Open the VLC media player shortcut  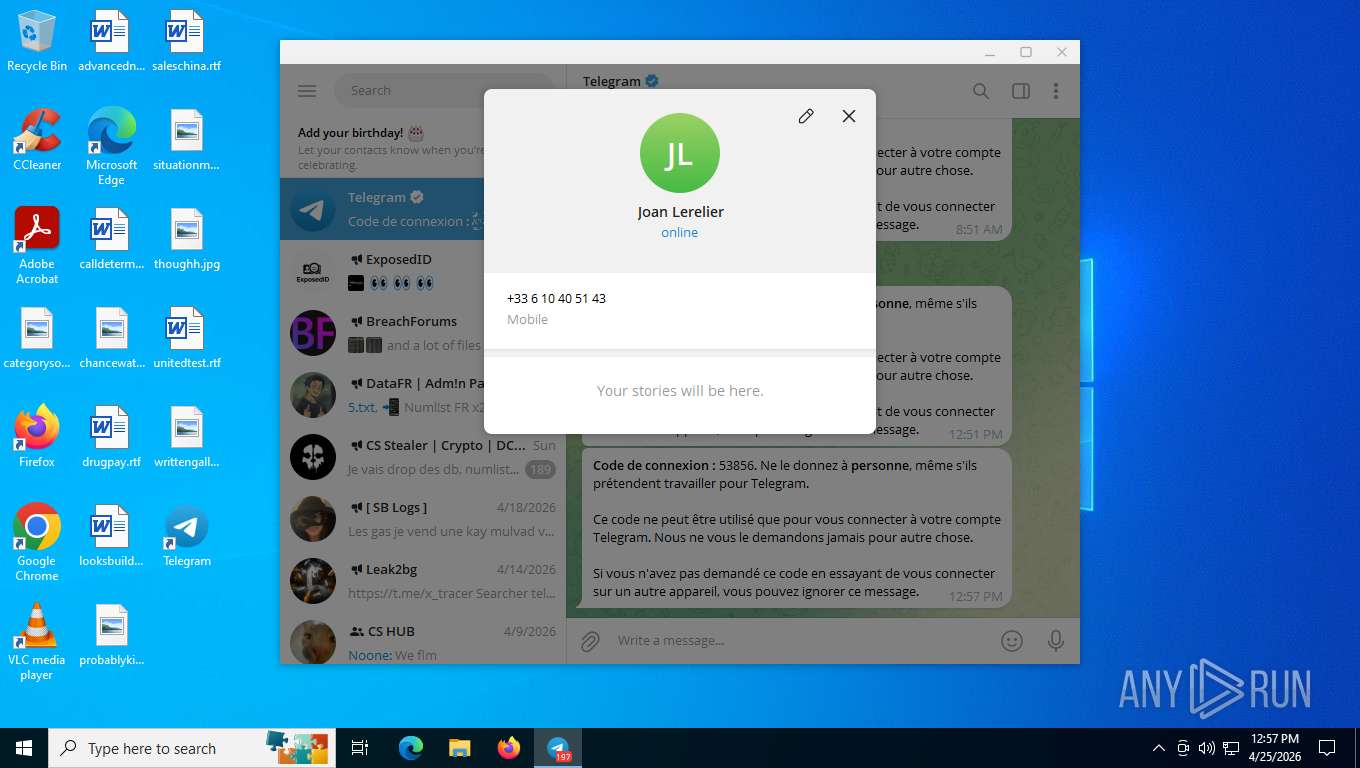coord(37,641)
